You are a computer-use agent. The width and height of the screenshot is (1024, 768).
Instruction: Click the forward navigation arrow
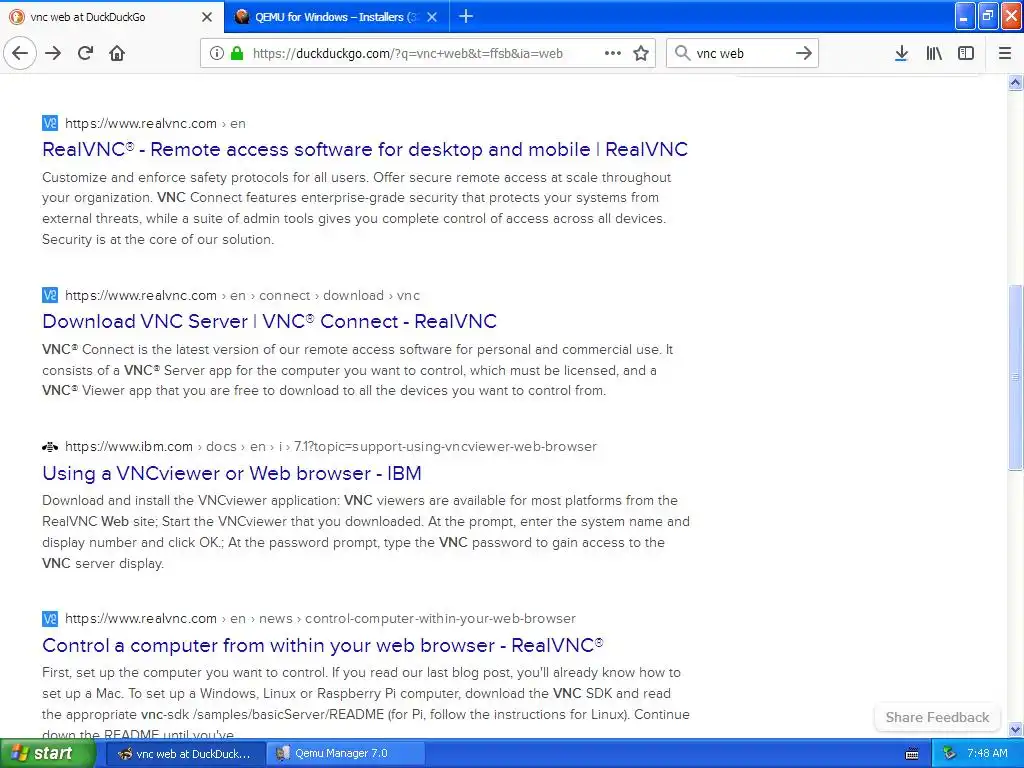[x=54, y=54]
